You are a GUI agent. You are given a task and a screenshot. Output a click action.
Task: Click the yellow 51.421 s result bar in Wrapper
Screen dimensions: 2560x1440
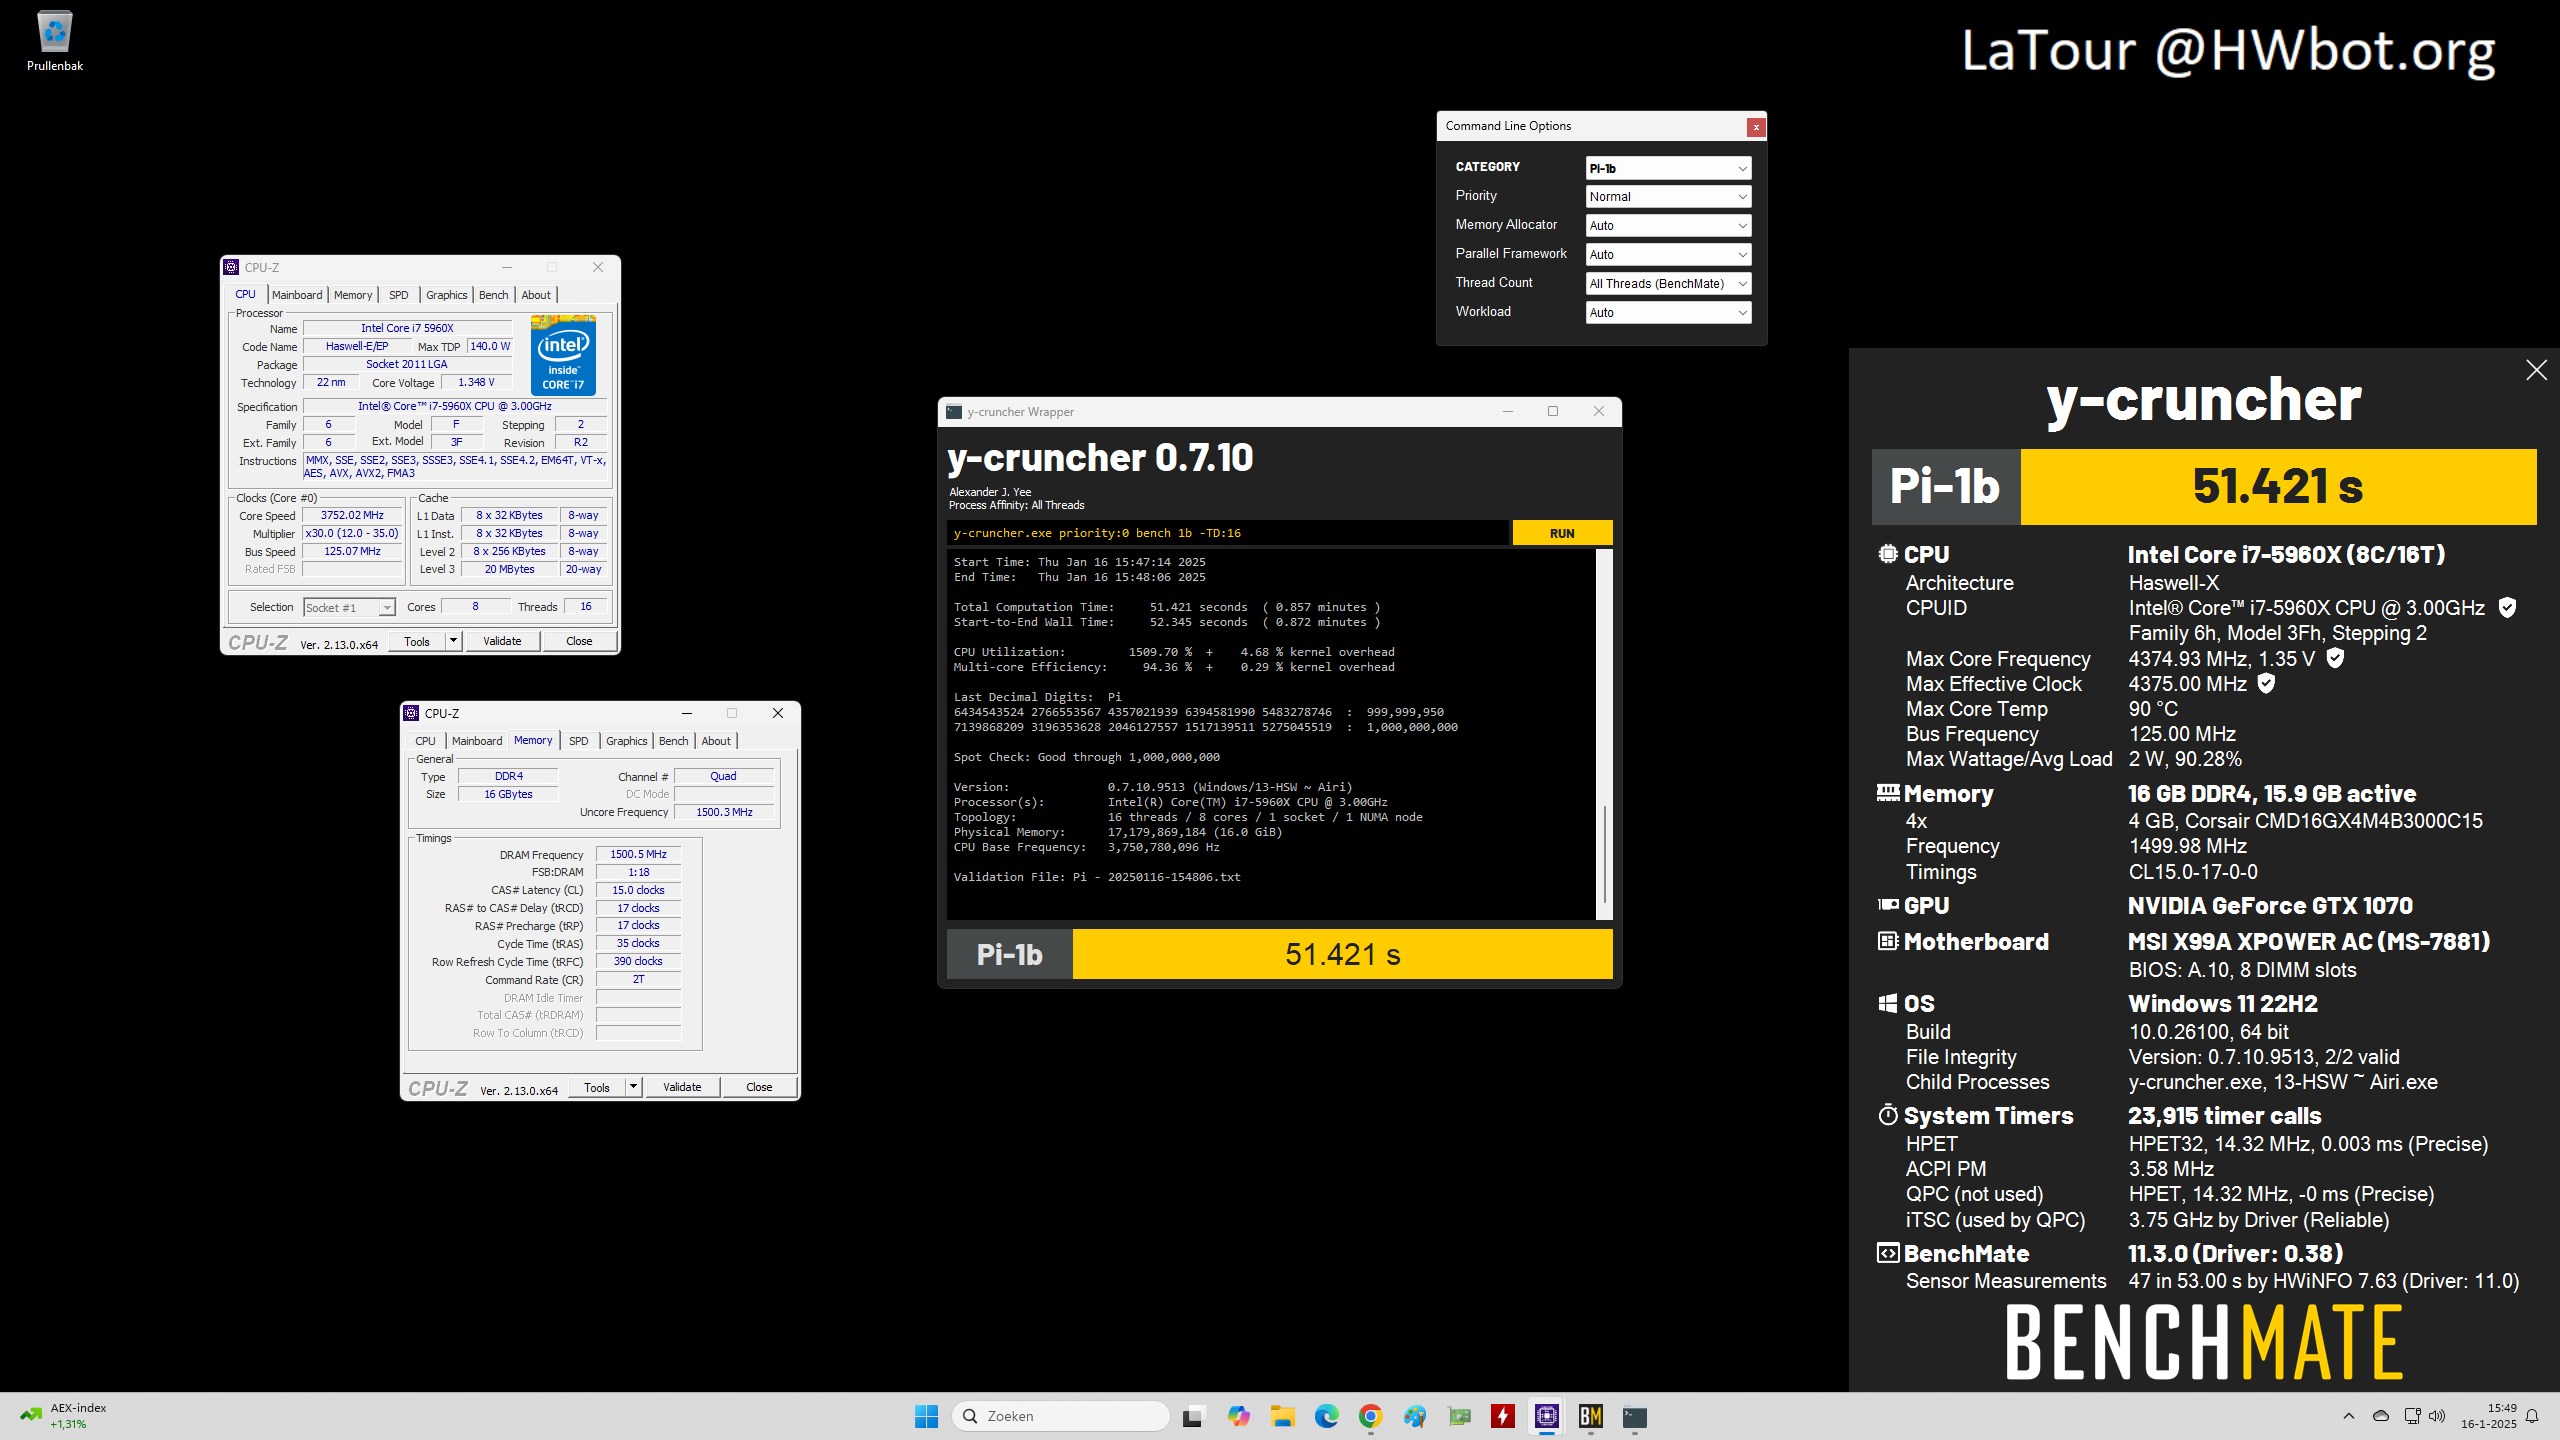point(1342,954)
